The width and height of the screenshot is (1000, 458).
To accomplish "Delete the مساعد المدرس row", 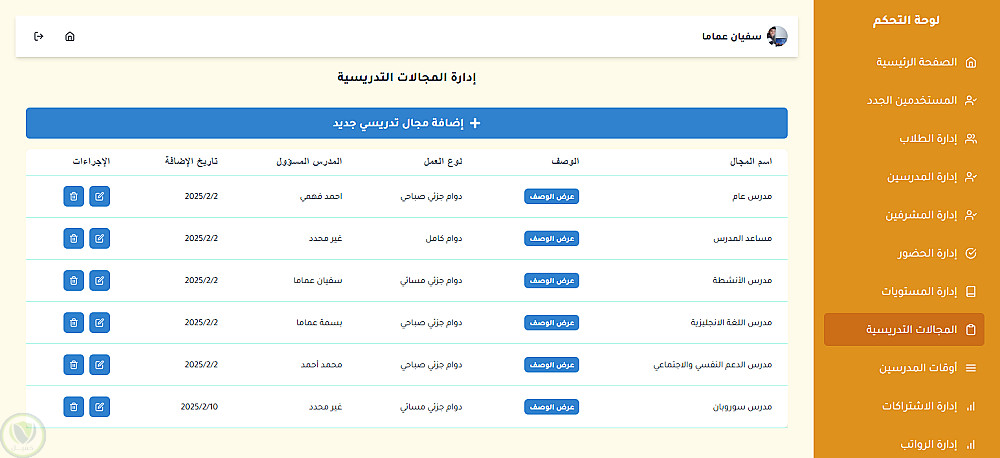I will click(74, 239).
